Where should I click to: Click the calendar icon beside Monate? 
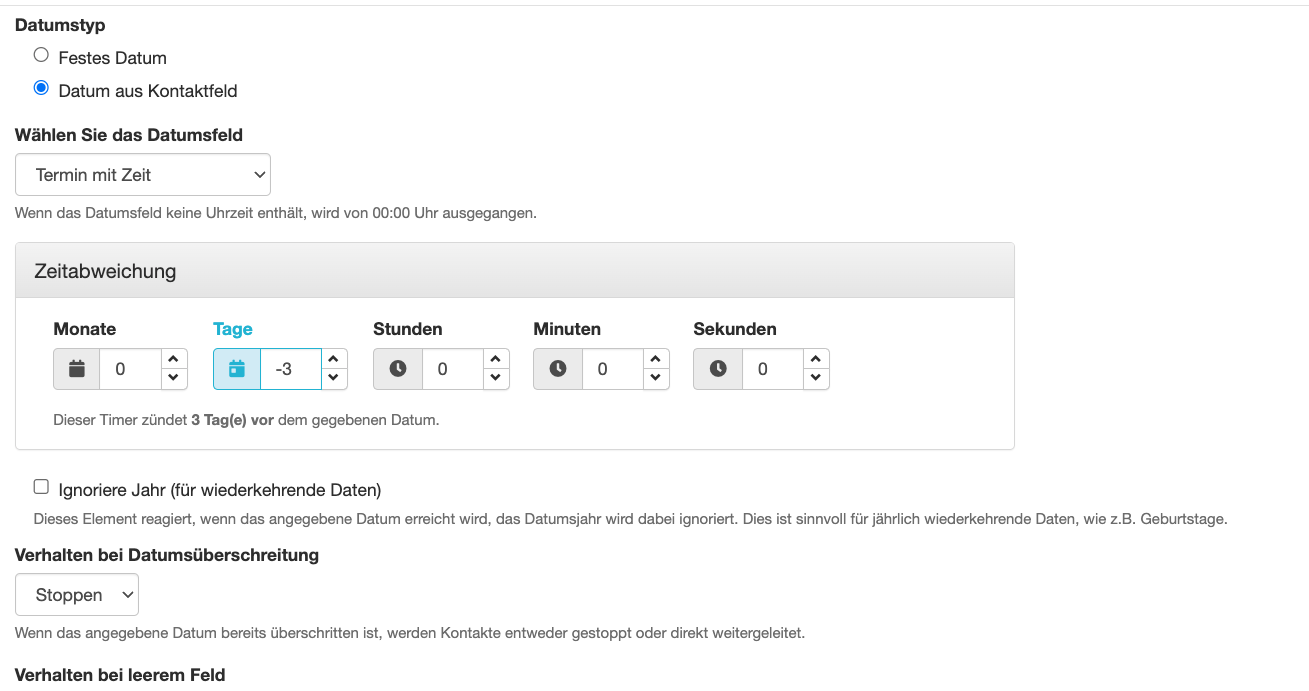coord(75,369)
